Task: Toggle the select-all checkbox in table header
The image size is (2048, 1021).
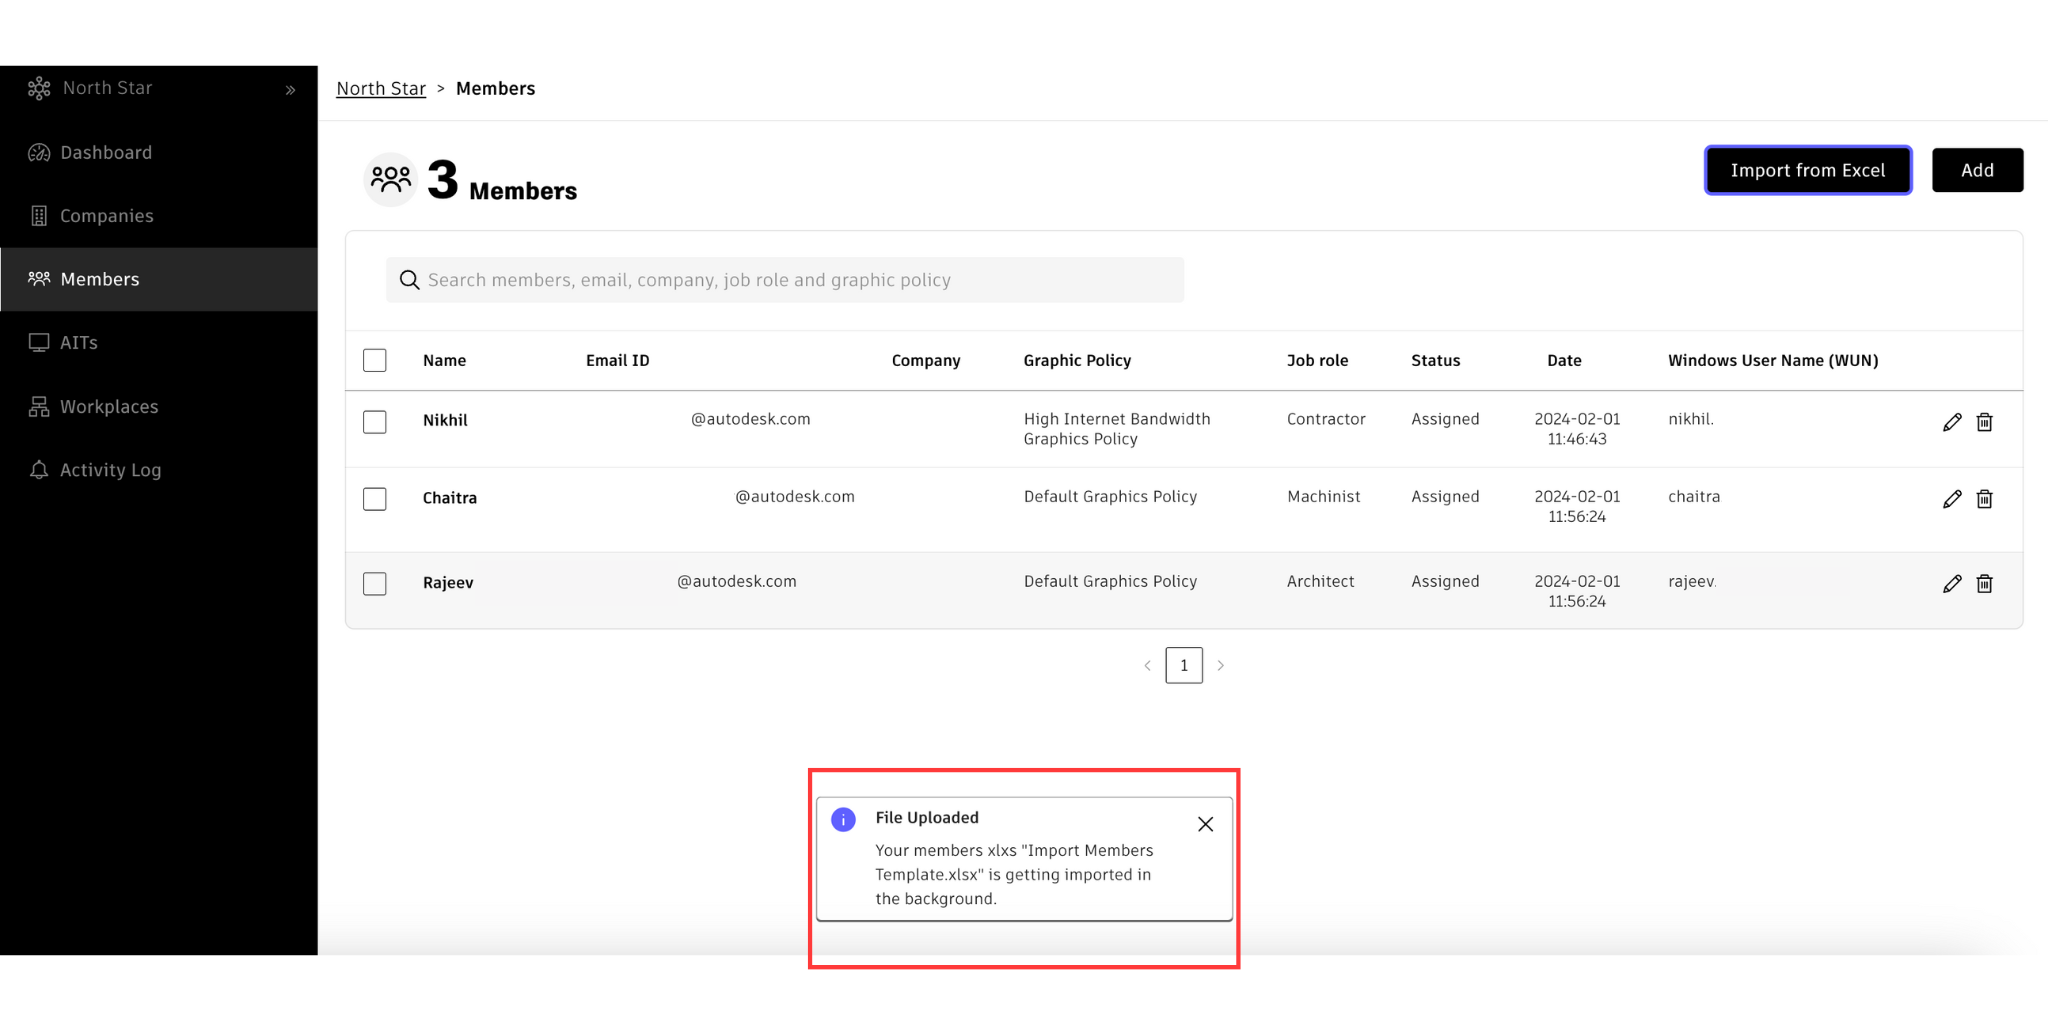Action: pos(375,360)
